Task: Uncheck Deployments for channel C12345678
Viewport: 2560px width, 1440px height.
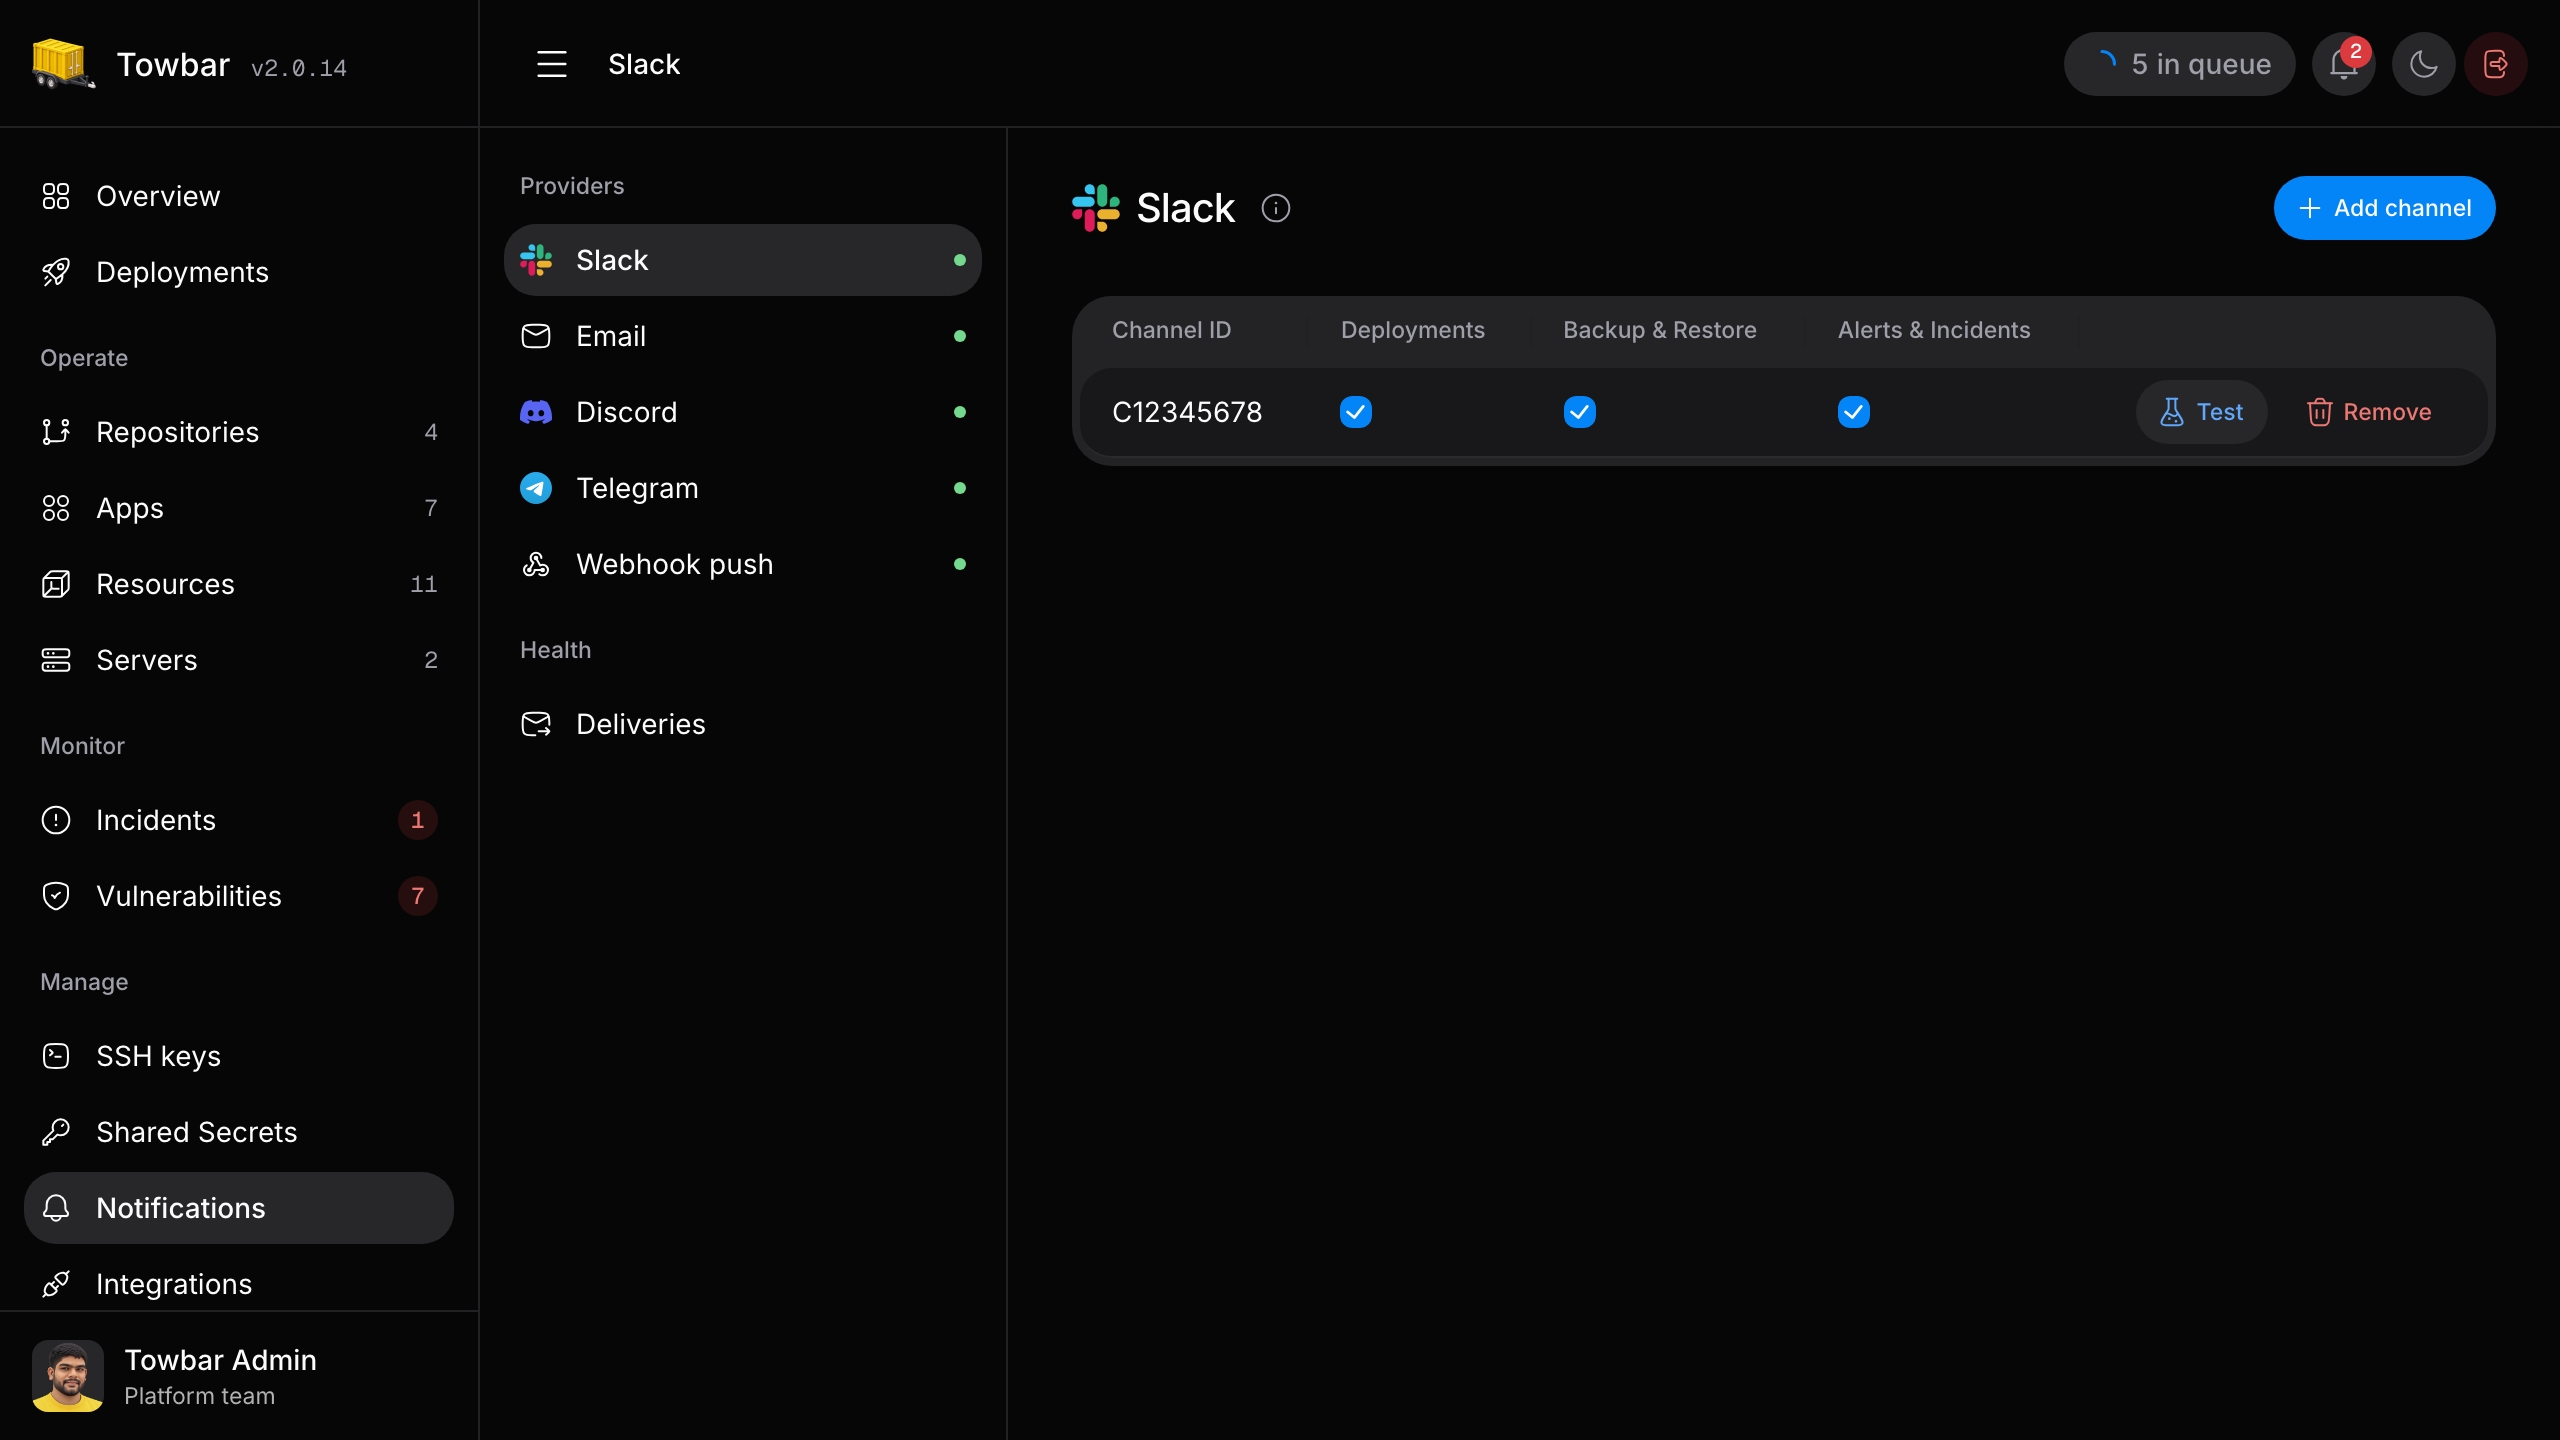Action: point(1356,412)
